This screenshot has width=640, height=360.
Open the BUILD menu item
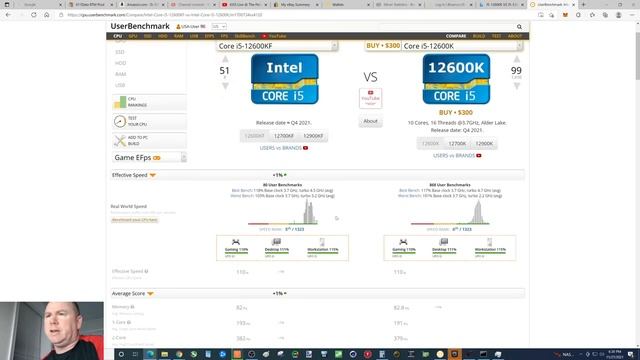pos(479,36)
